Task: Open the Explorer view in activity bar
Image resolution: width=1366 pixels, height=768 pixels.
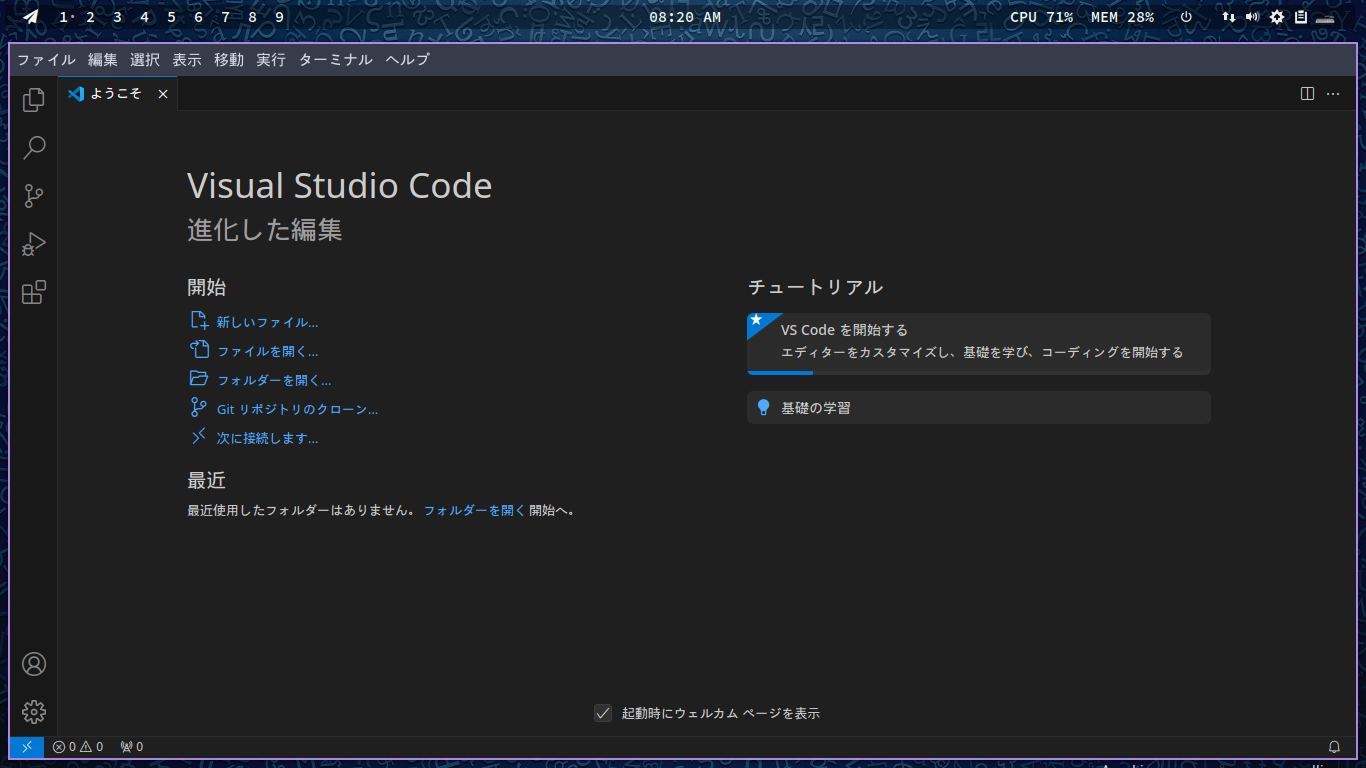Action: 34,100
